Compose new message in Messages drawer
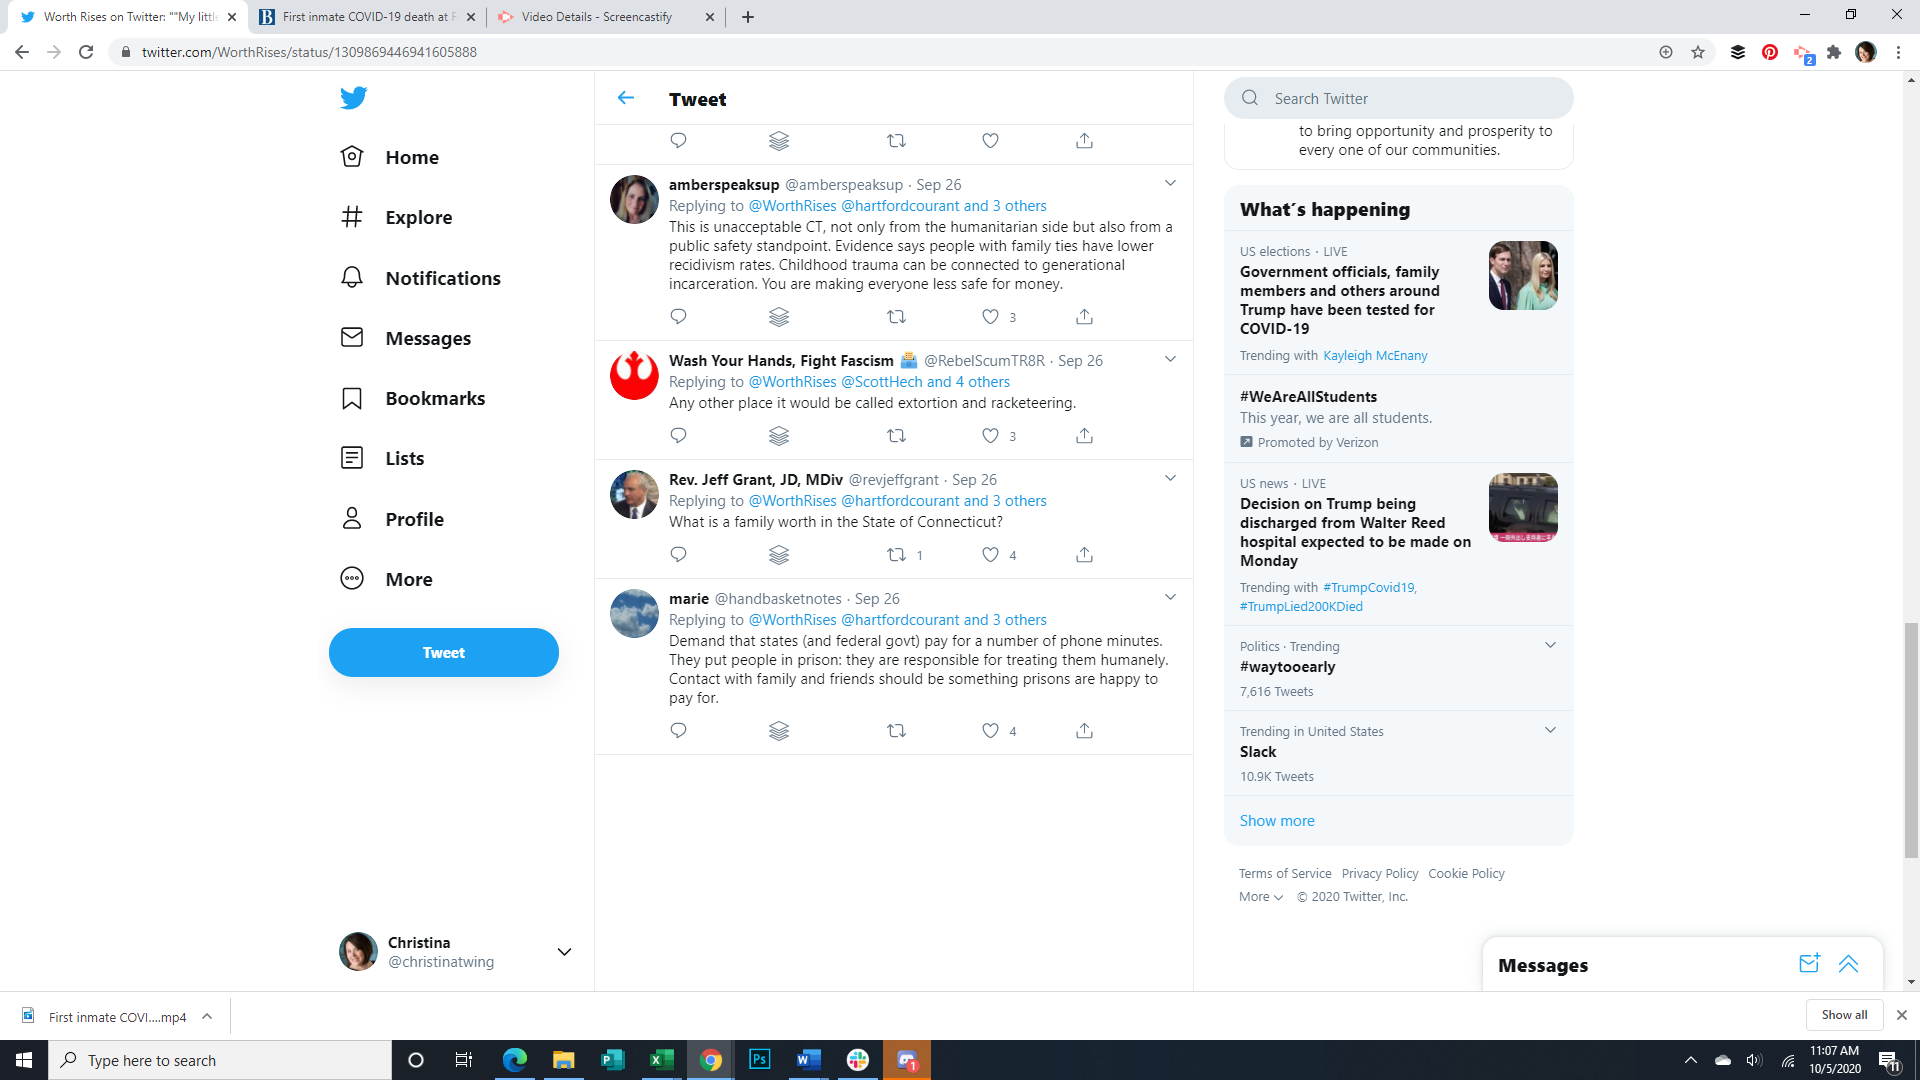 click(x=1809, y=964)
